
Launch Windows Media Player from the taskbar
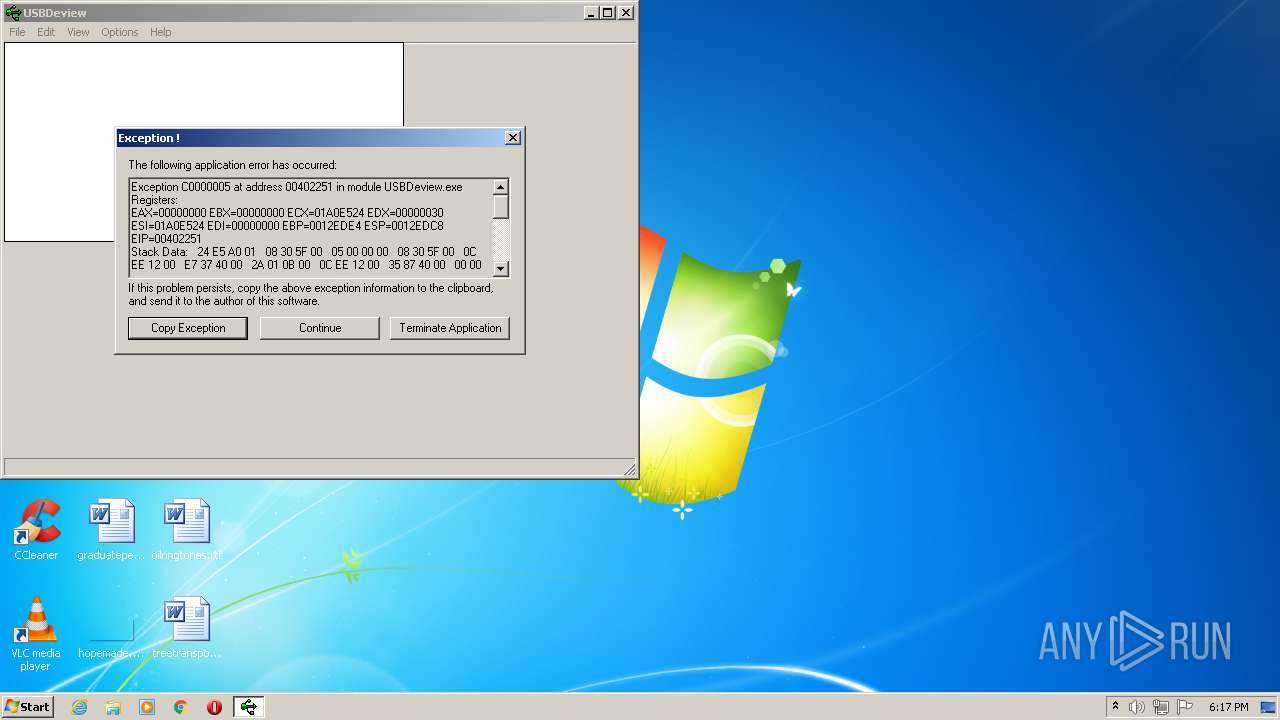click(x=147, y=707)
